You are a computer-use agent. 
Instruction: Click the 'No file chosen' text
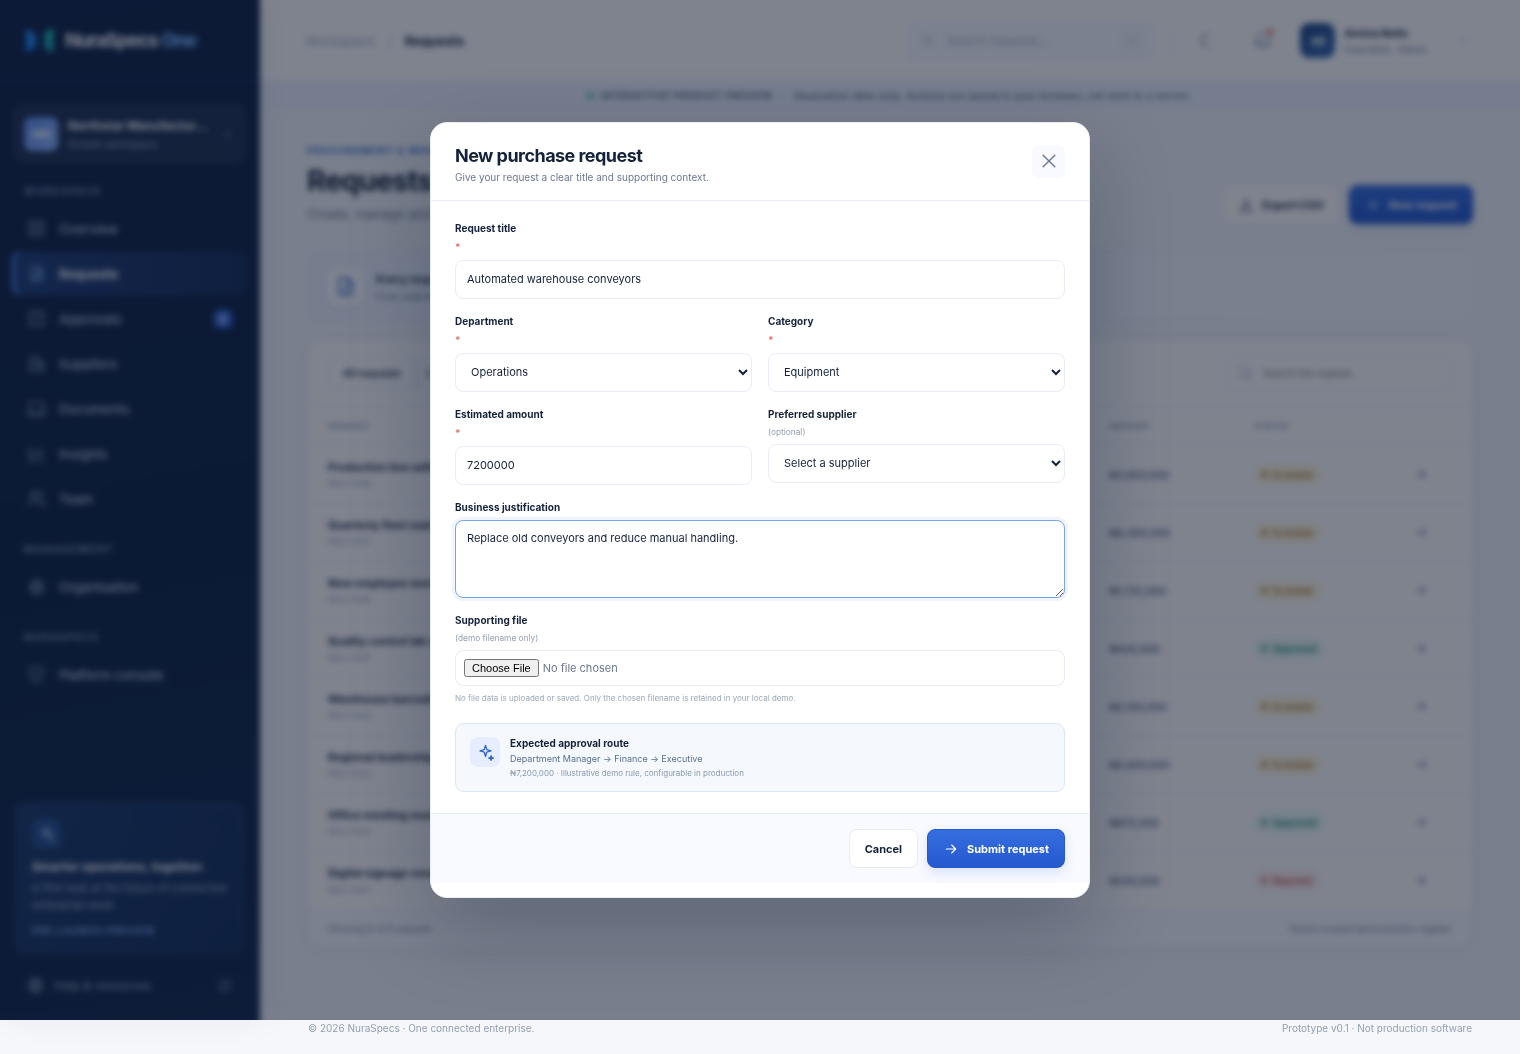pyautogui.click(x=580, y=668)
